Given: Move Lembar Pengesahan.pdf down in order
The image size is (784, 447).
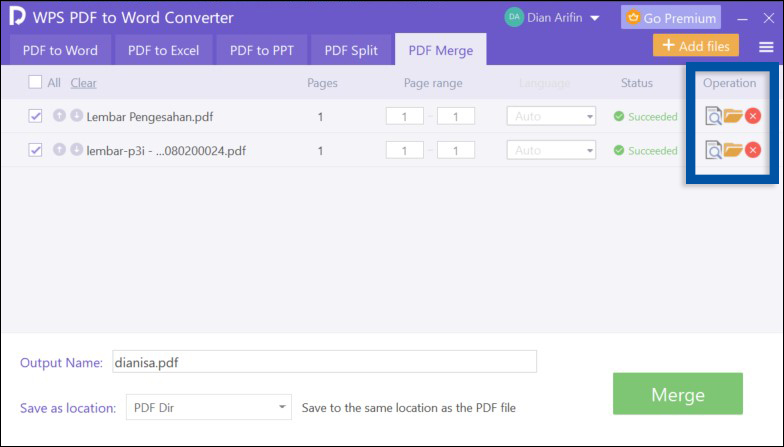Looking at the screenshot, I should (76, 116).
